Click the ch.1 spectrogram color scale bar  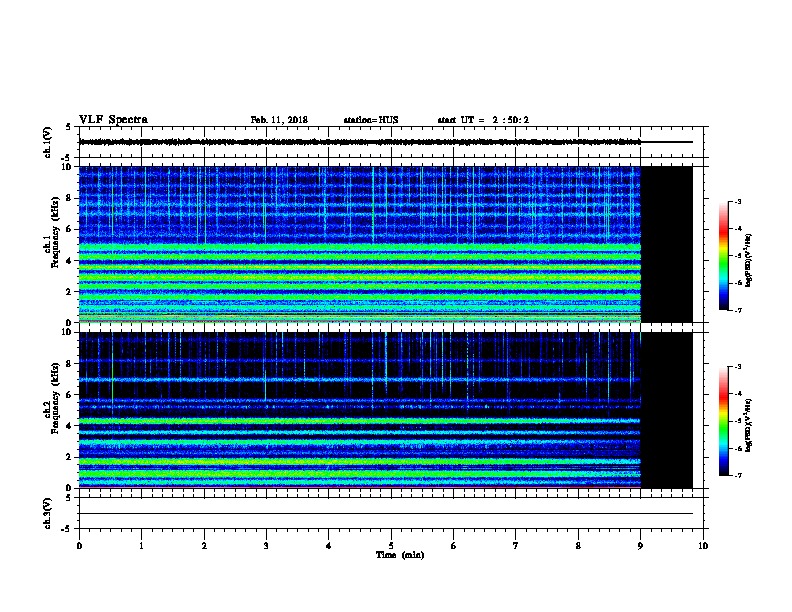(x=724, y=256)
